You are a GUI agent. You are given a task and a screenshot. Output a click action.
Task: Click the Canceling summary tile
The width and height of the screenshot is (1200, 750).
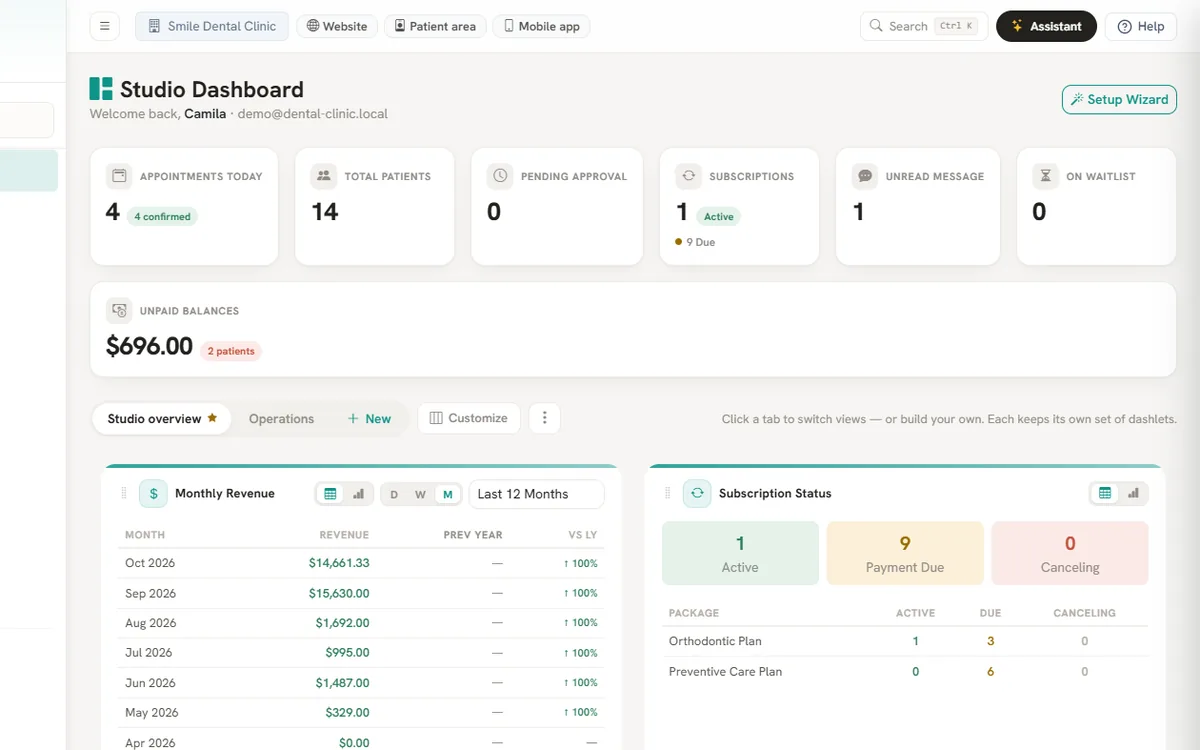click(x=1070, y=553)
